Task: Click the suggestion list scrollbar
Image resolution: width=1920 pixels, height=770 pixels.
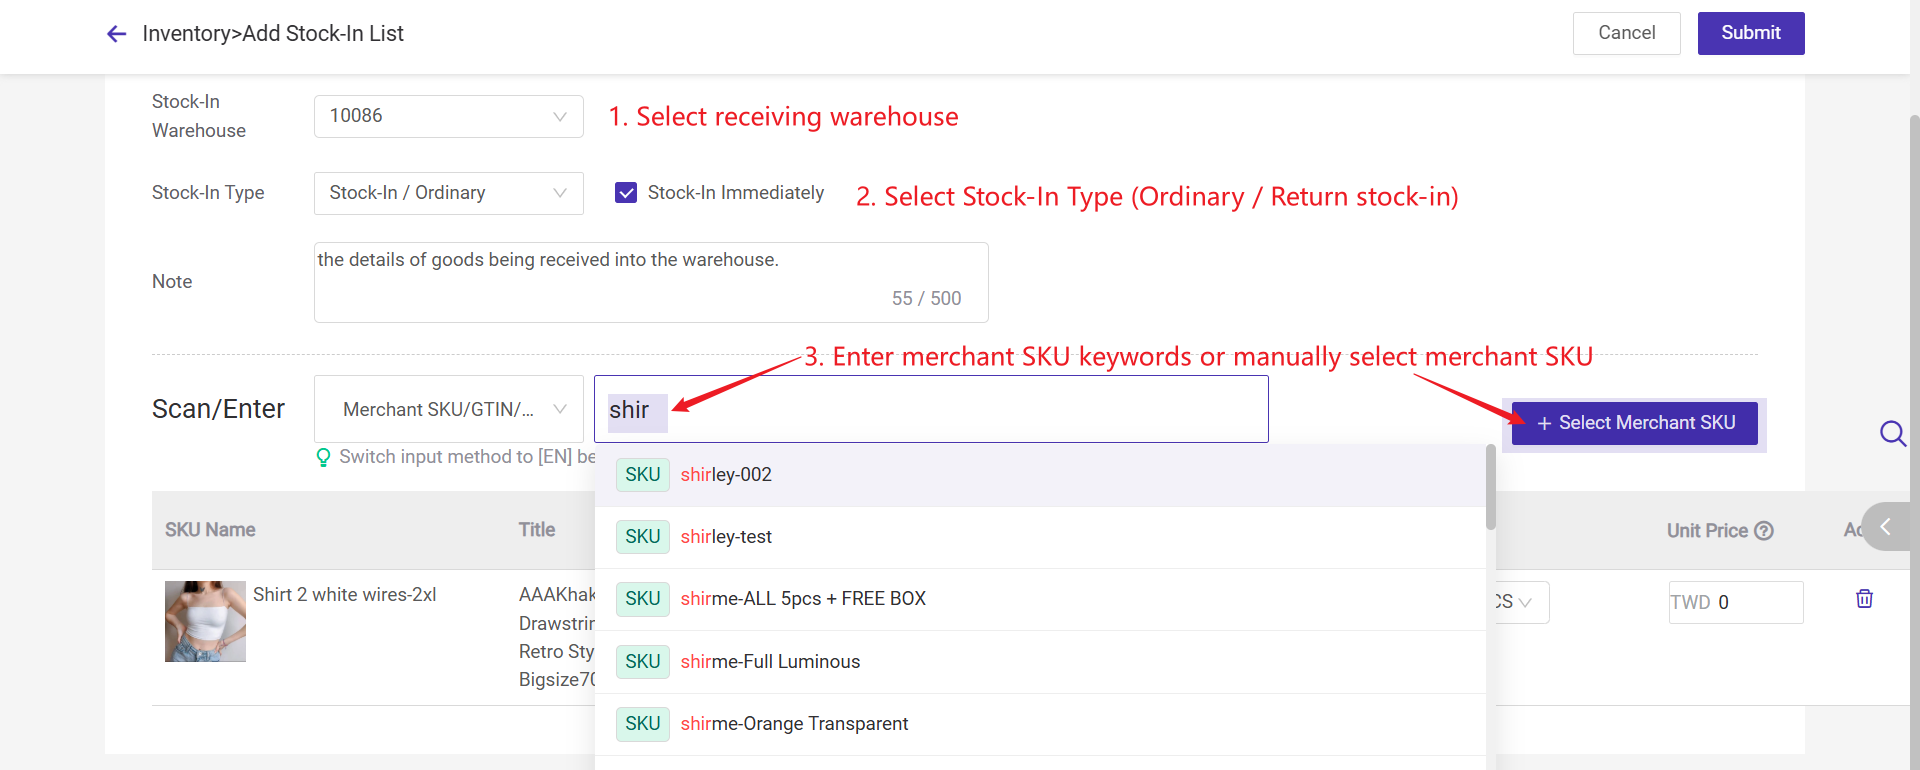Action: pyautogui.click(x=1490, y=487)
